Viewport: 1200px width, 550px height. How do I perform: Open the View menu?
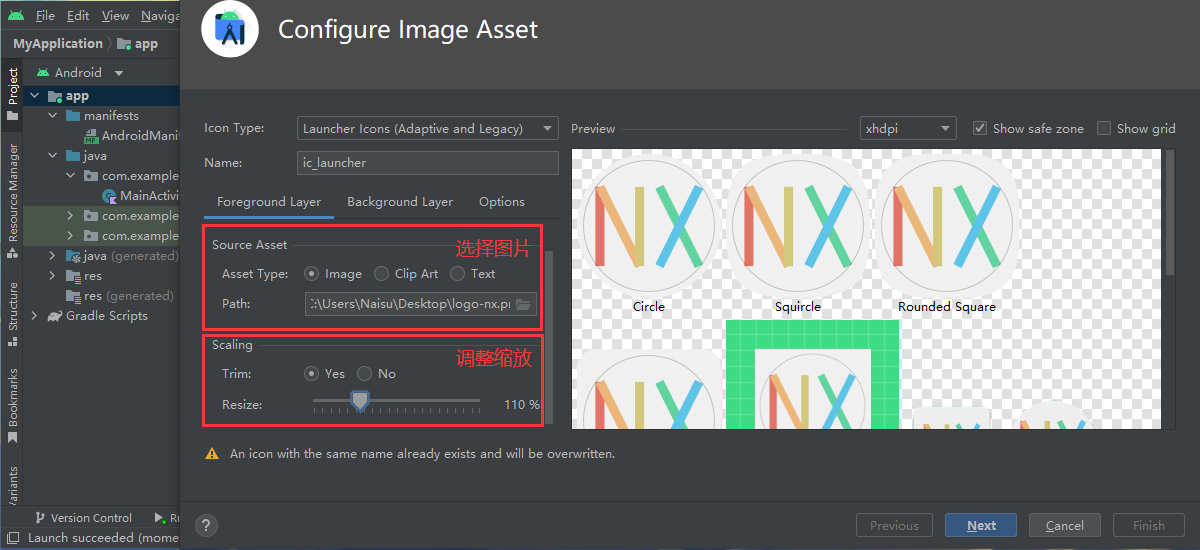[x=115, y=16]
